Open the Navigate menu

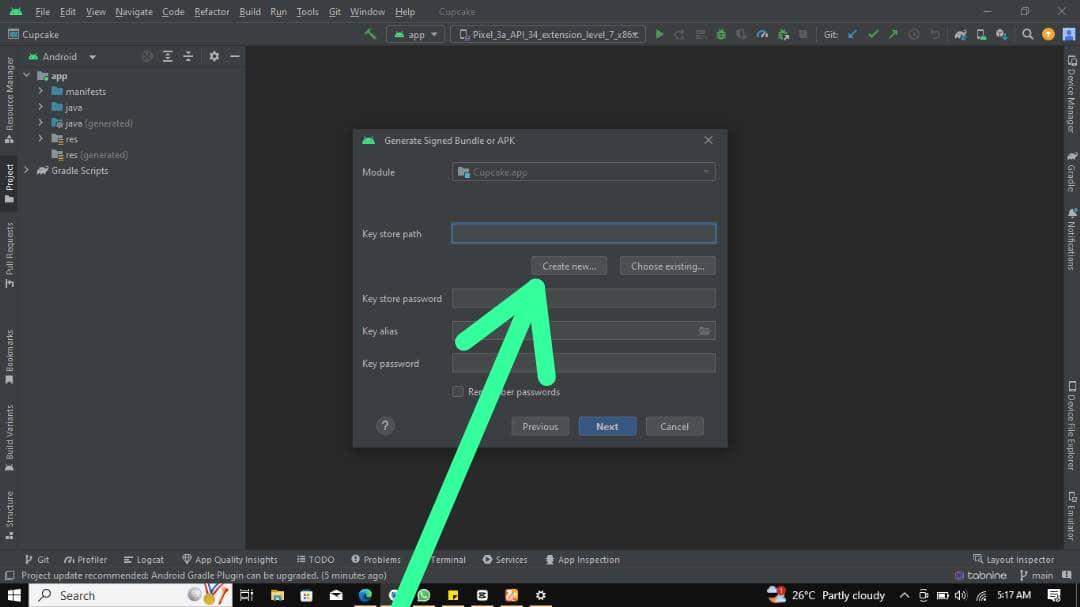point(134,12)
